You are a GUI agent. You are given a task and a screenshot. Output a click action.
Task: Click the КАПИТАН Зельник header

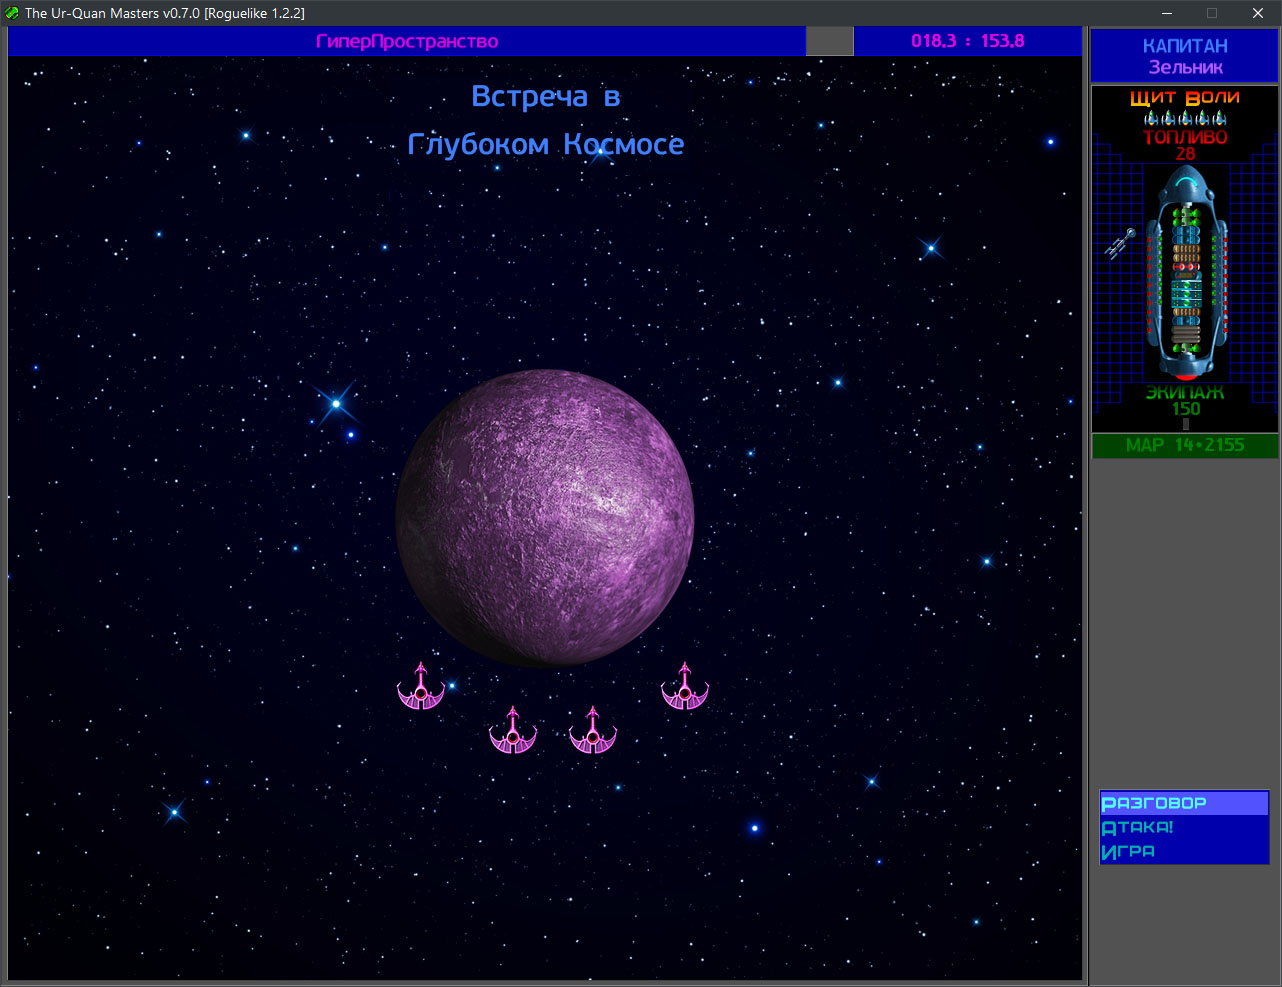pyautogui.click(x=1185, y=56)
